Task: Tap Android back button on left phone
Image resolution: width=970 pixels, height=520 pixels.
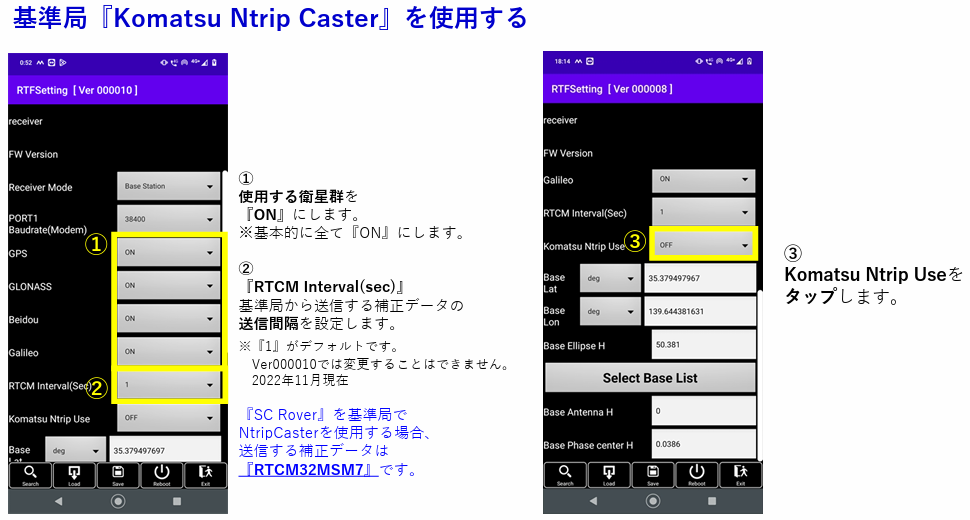Action: (x=59, y=501)
